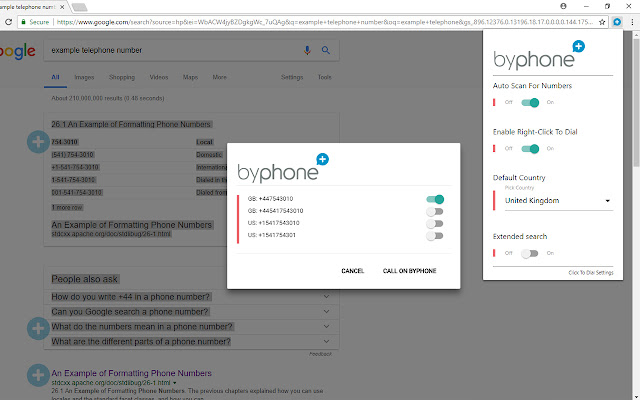The width and height of the screenshot is (640, 400).
Task: Click the blue search magnifier icon
Action: 325,50
